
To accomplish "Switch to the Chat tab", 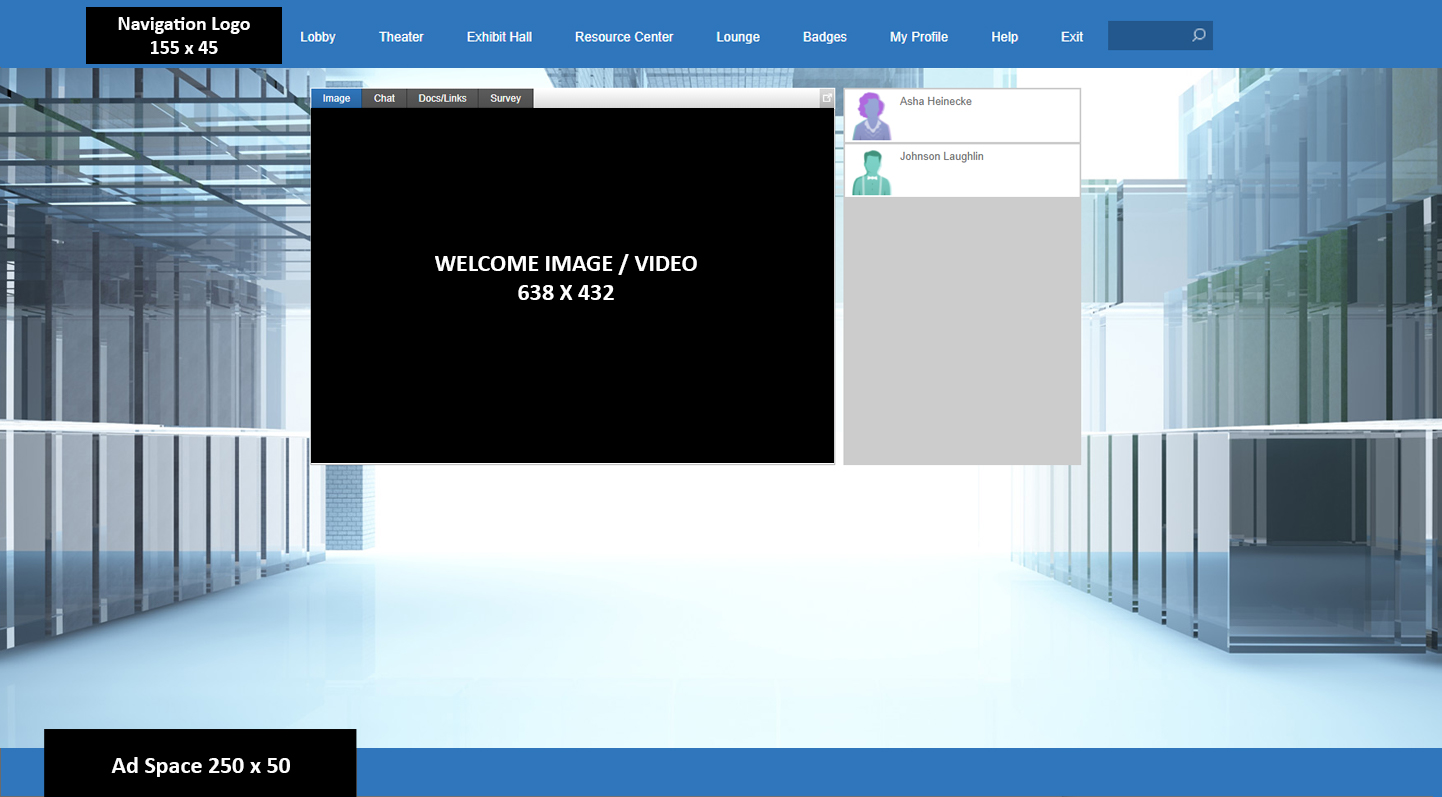I will 384,98.
